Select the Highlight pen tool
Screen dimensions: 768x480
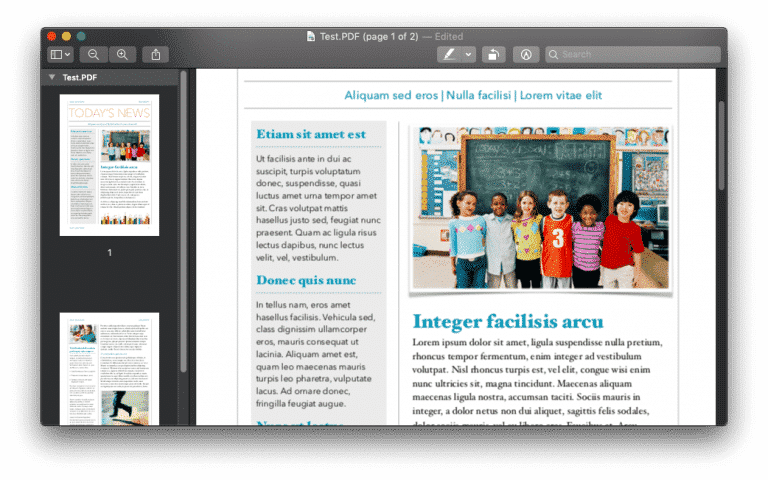tap(449, 54)
